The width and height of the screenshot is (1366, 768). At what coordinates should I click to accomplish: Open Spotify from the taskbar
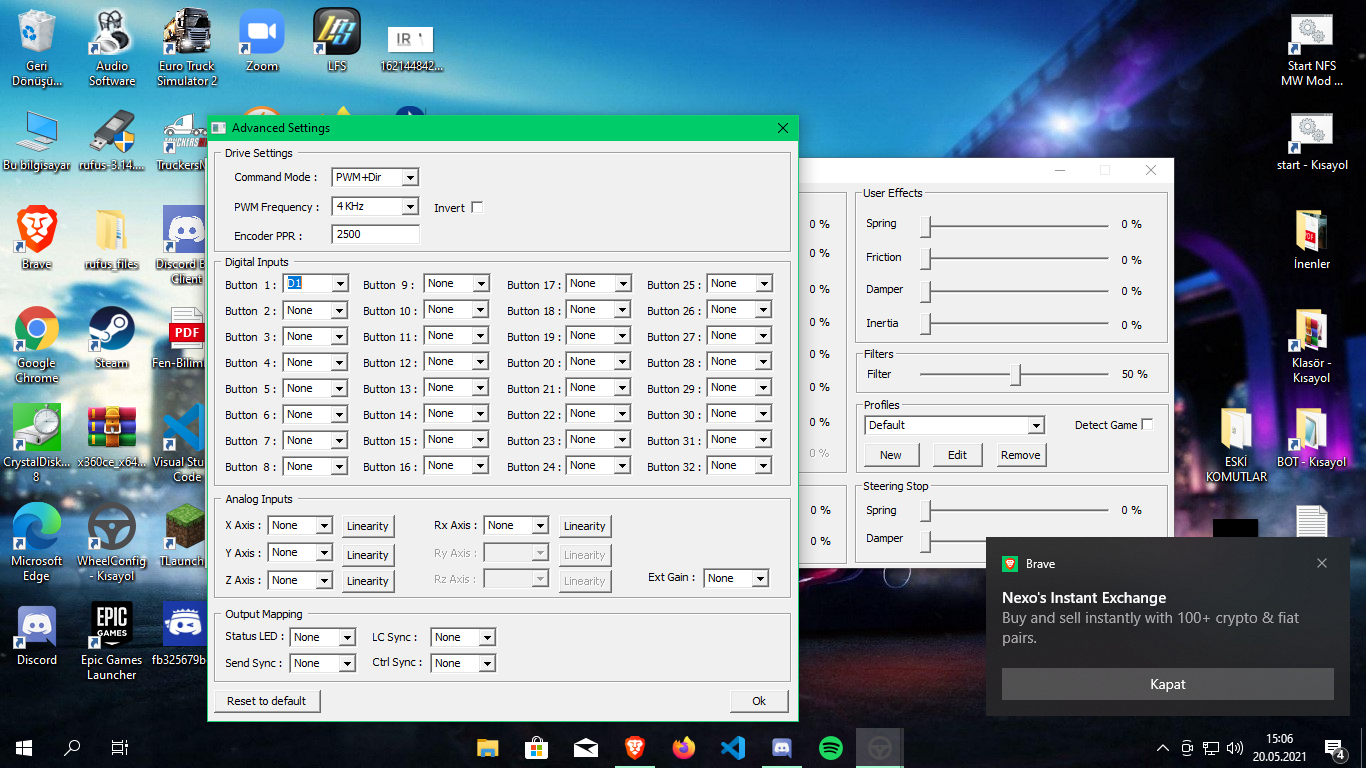point(831,747)
